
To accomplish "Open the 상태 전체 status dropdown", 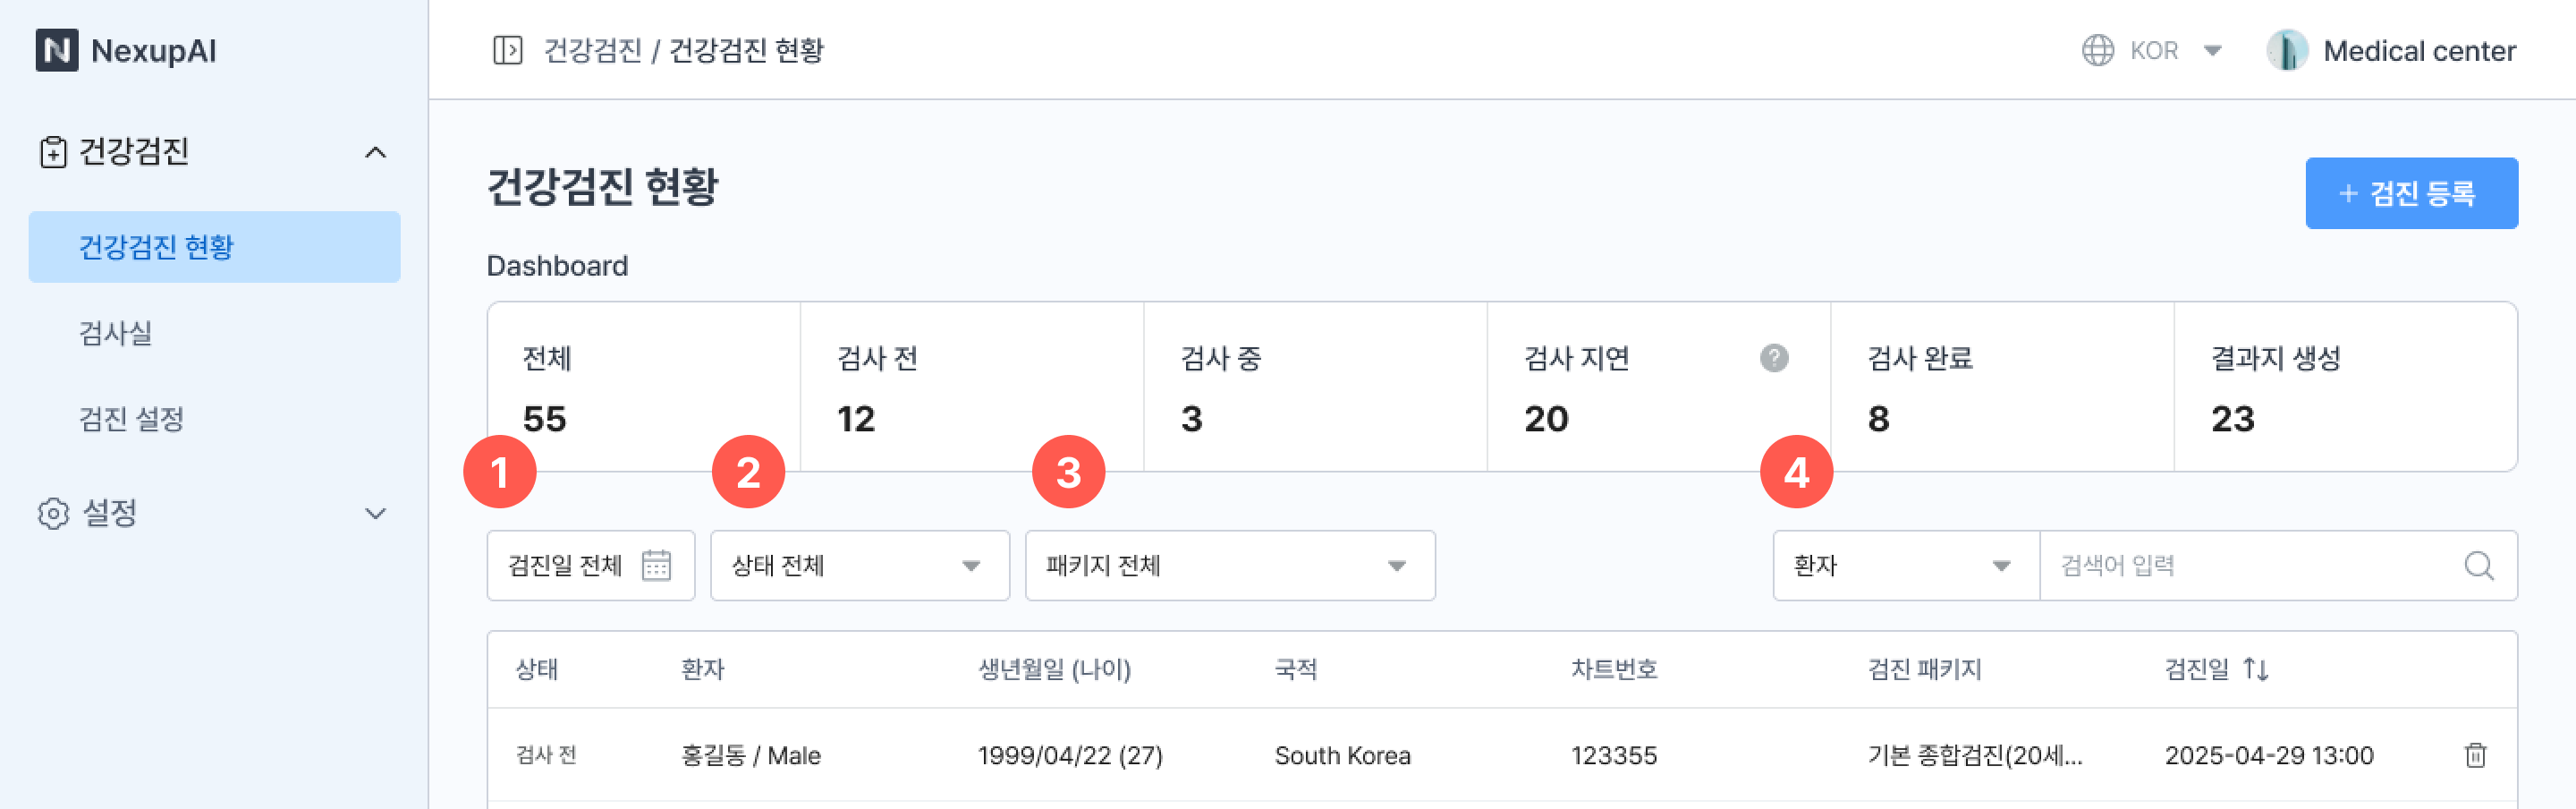I will pos(859,565).
